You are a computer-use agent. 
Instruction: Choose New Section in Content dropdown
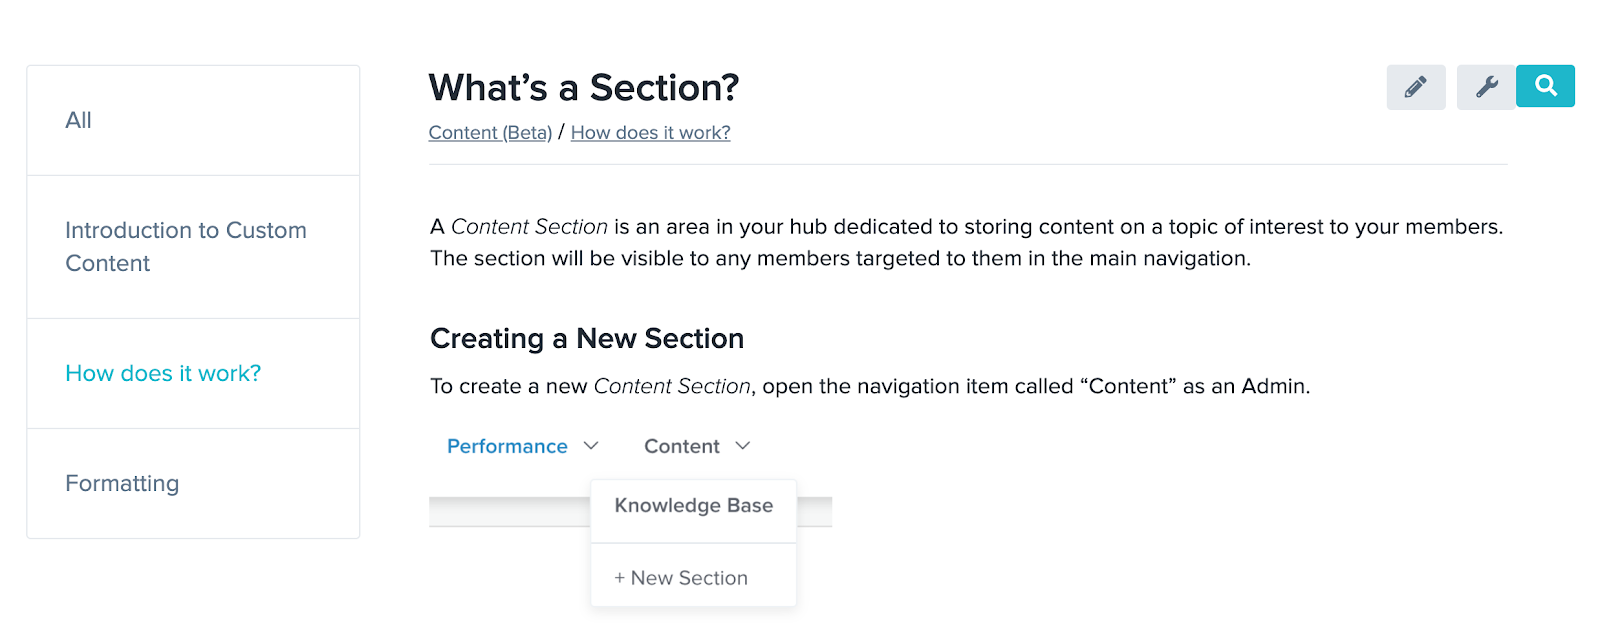tap(689, 578)
